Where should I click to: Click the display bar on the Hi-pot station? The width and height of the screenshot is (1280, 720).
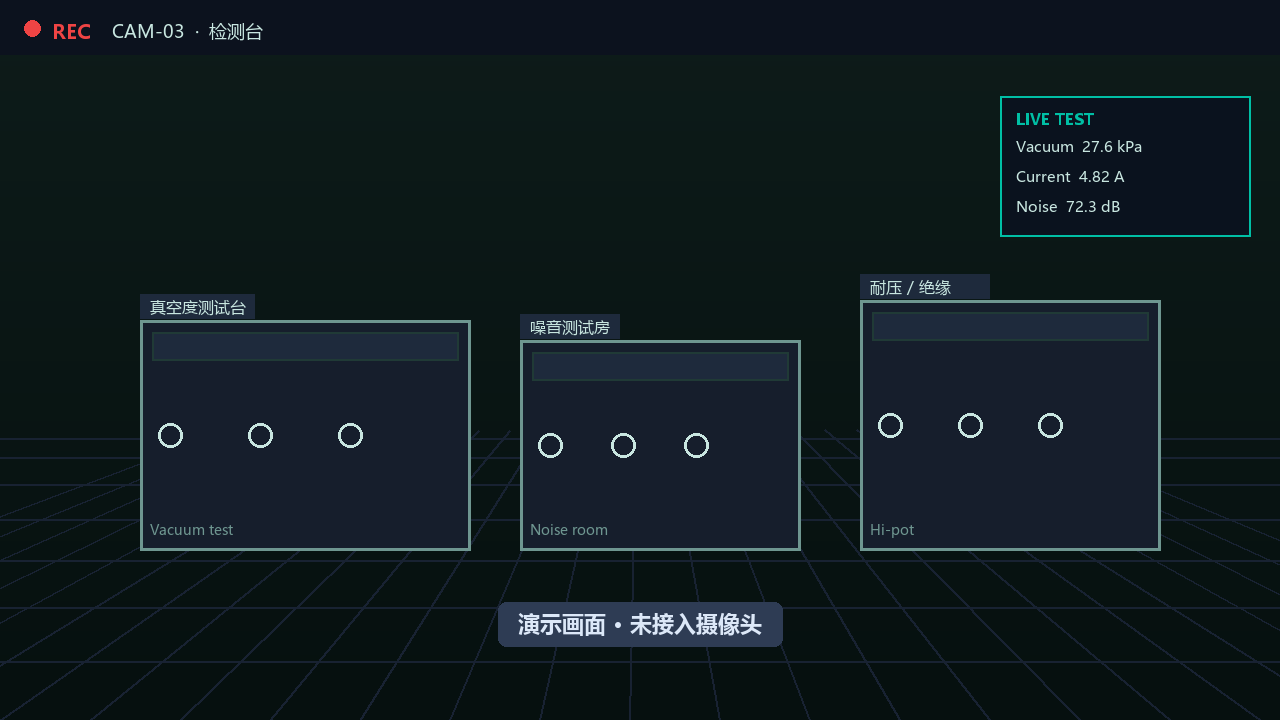[1010, 326]
